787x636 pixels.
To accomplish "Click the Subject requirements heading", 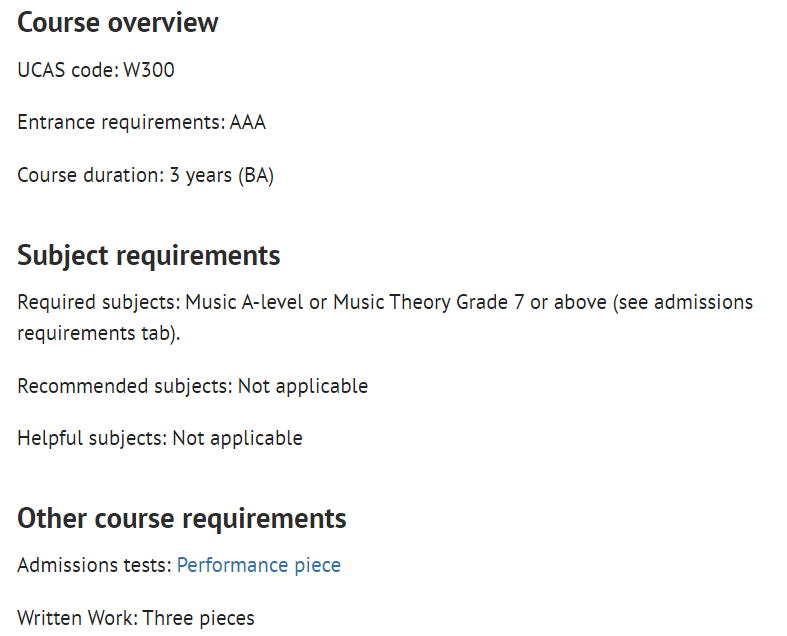I will pos(149,256).
